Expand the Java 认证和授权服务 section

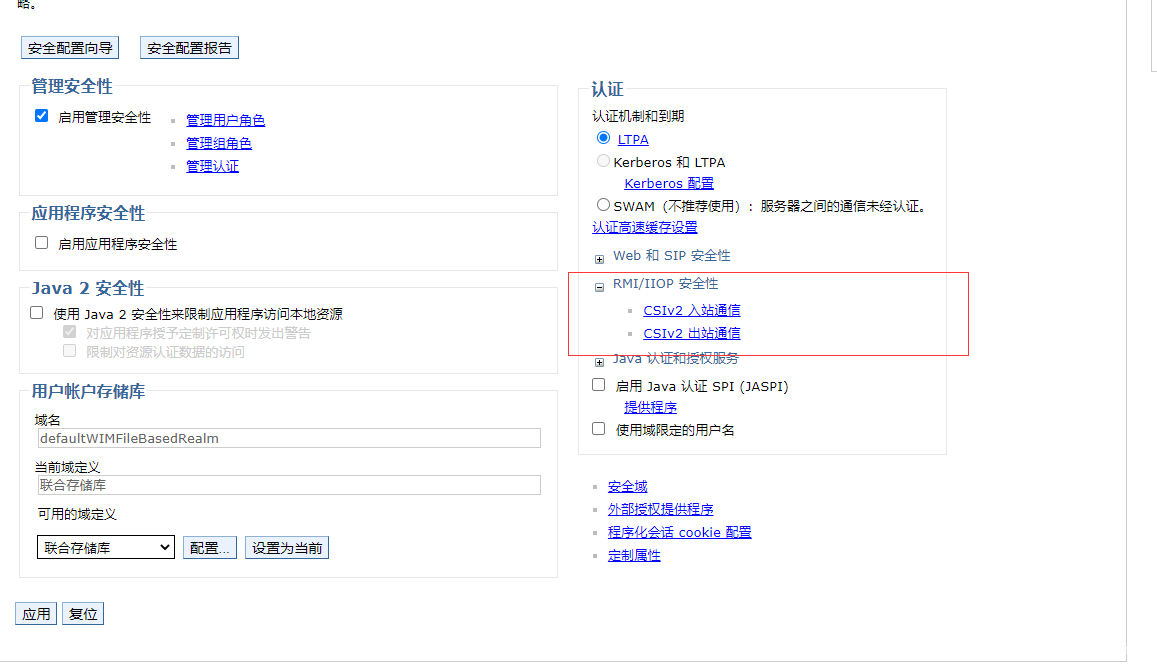[600, 362]
